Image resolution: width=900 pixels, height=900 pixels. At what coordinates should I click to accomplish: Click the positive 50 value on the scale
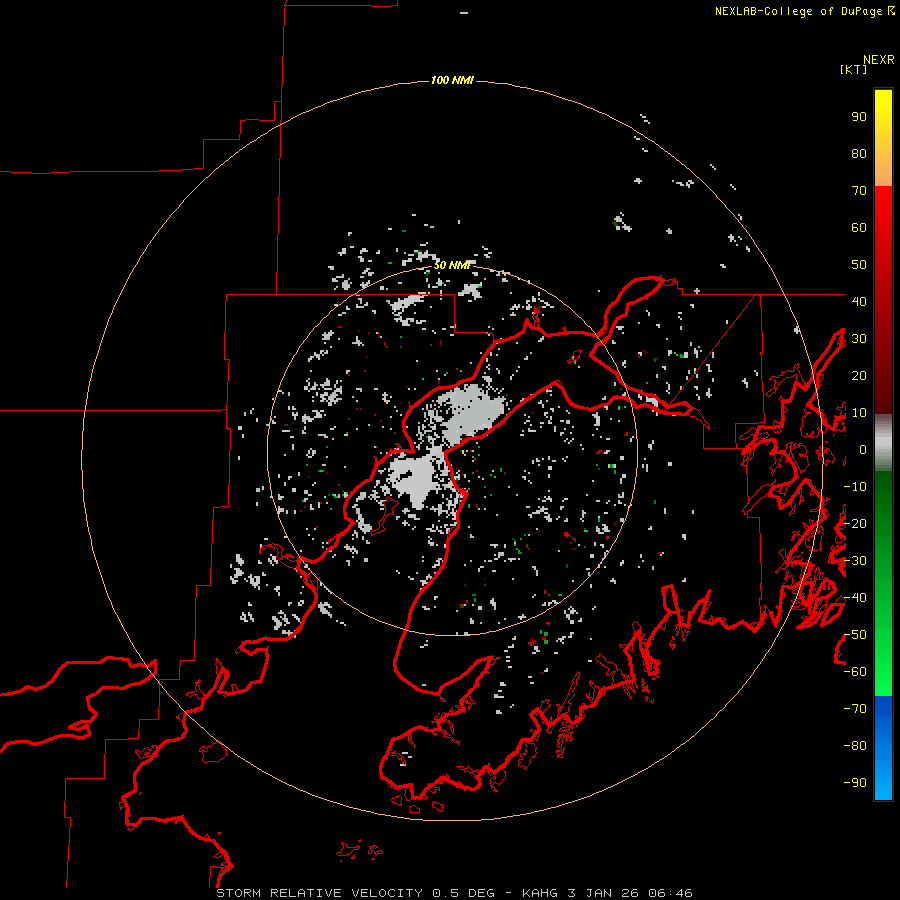coord(859,265)
